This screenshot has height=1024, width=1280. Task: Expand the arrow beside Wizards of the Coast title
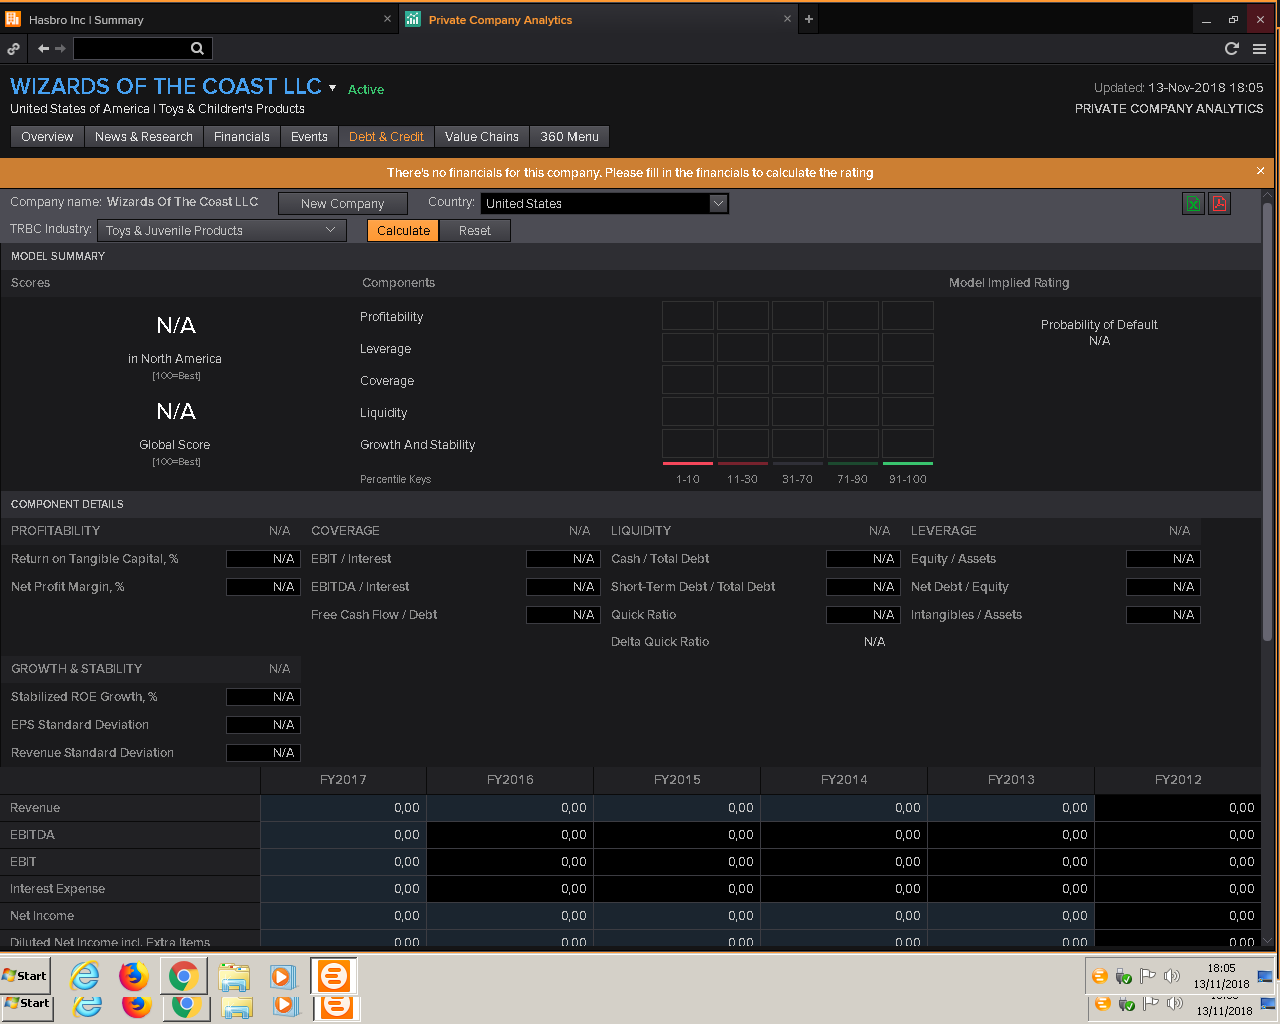point(332,88)
